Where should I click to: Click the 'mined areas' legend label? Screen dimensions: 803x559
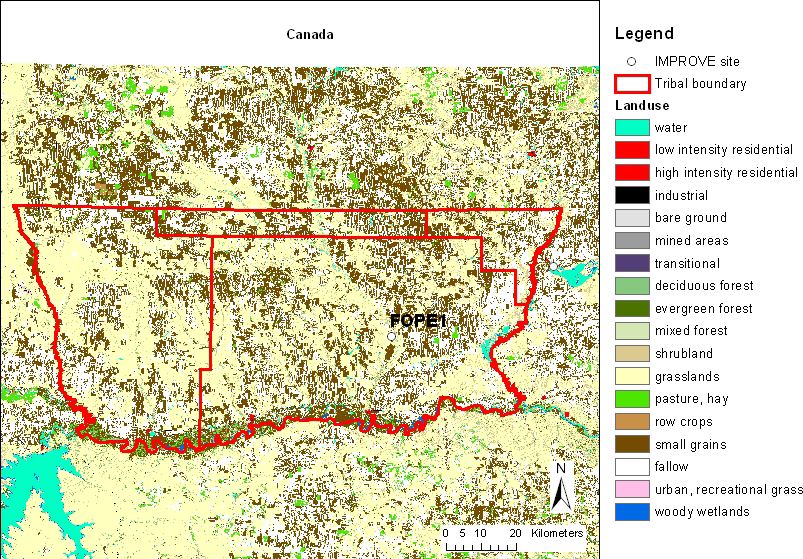(691, 240)
